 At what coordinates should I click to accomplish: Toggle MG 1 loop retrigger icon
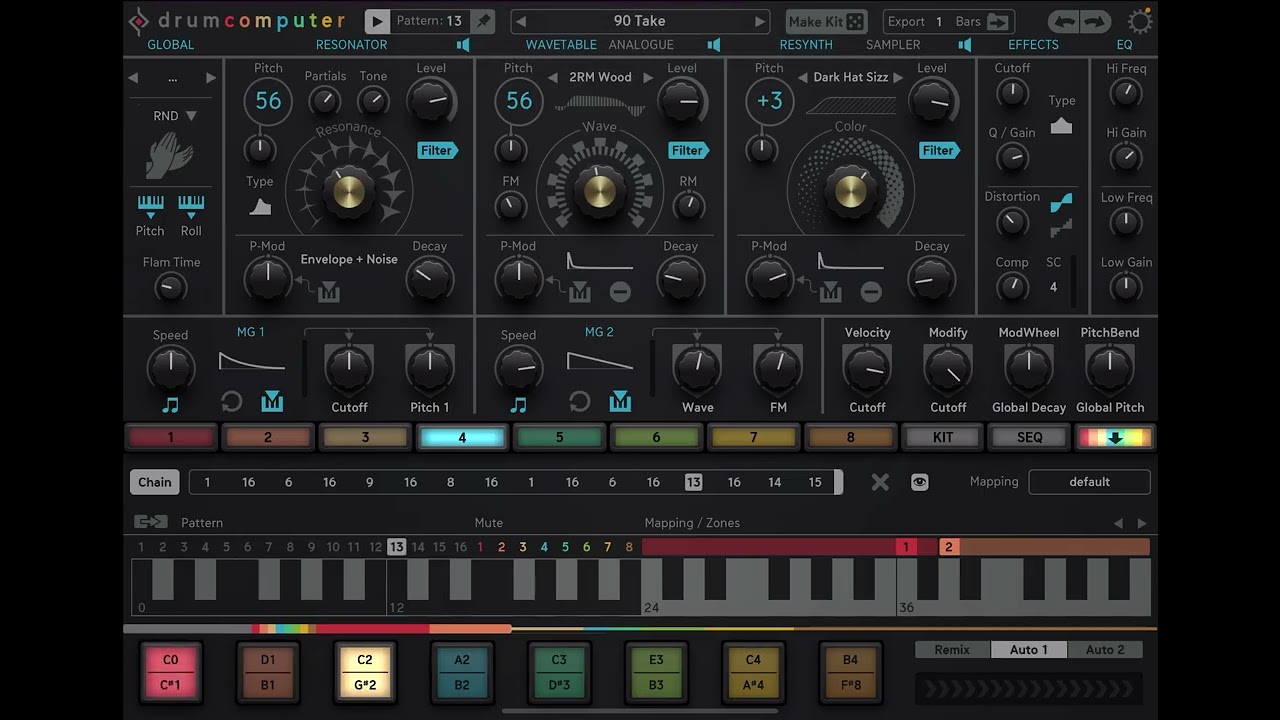click(231, 402)
